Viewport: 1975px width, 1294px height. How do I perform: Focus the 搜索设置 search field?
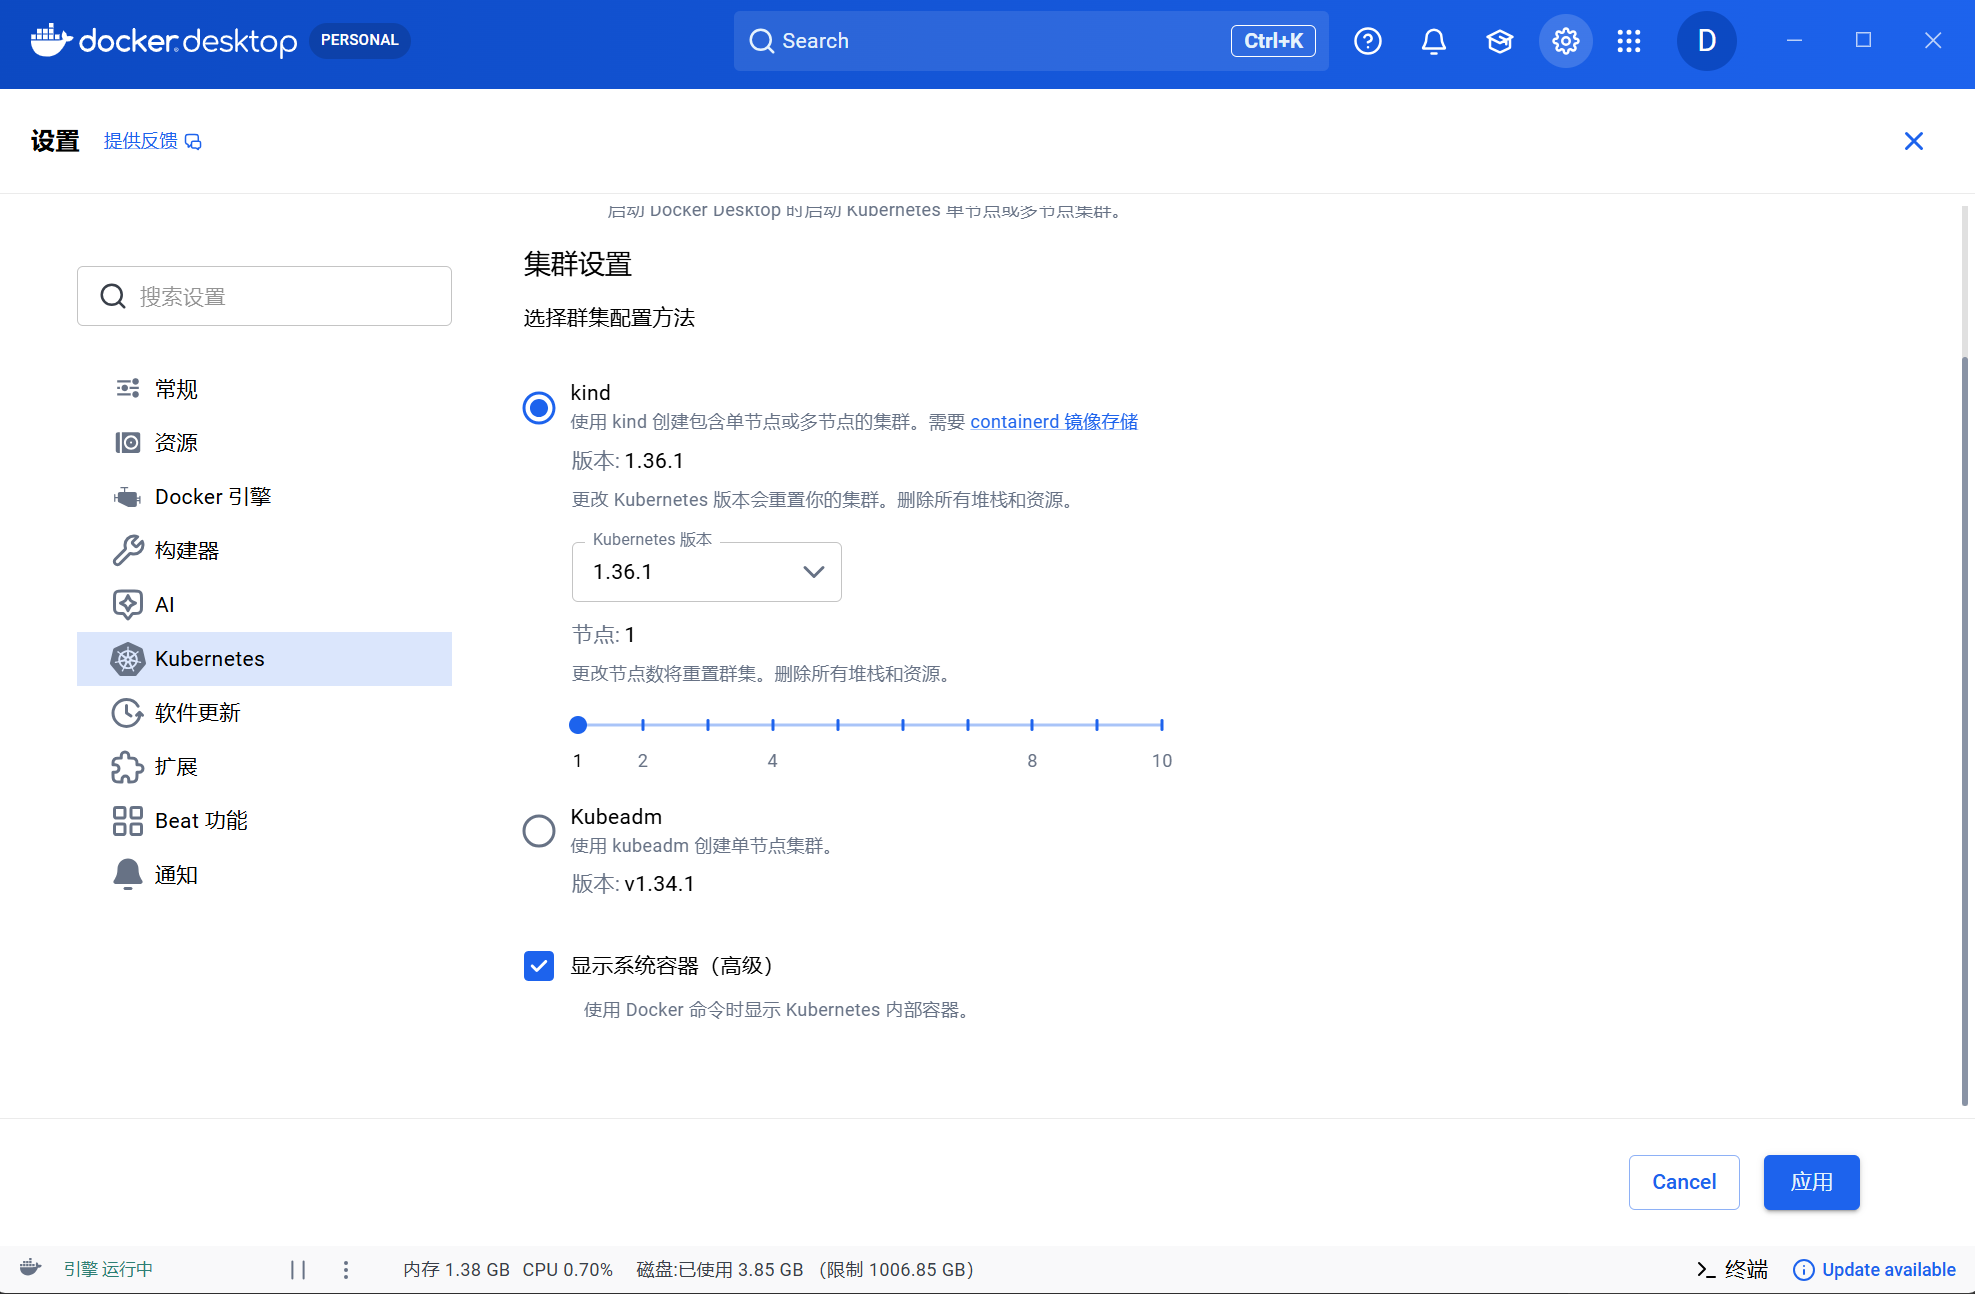[264, 296]
